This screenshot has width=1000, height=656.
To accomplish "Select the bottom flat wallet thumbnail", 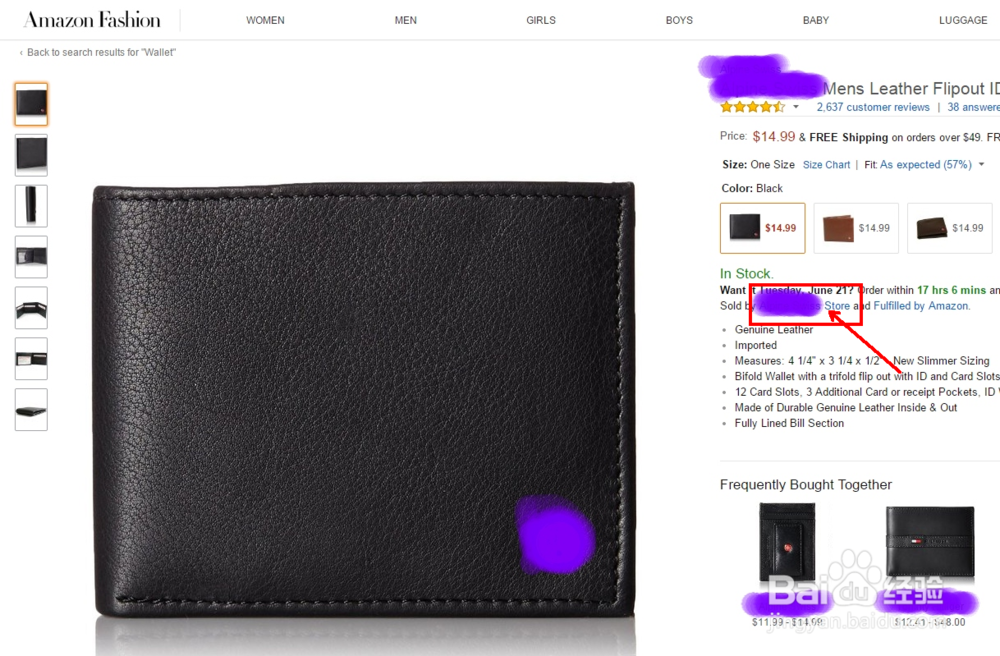I will click(31, 409).
